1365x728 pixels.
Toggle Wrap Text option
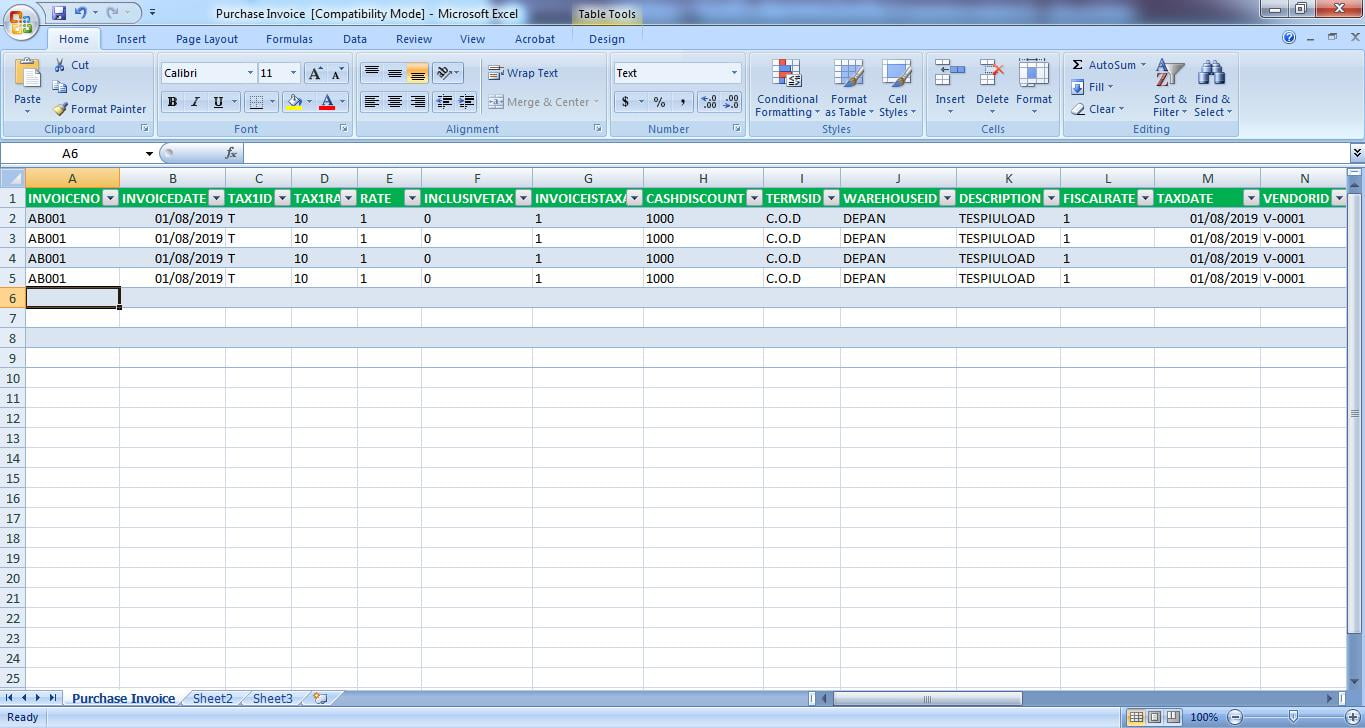click(x=522, y=73)
